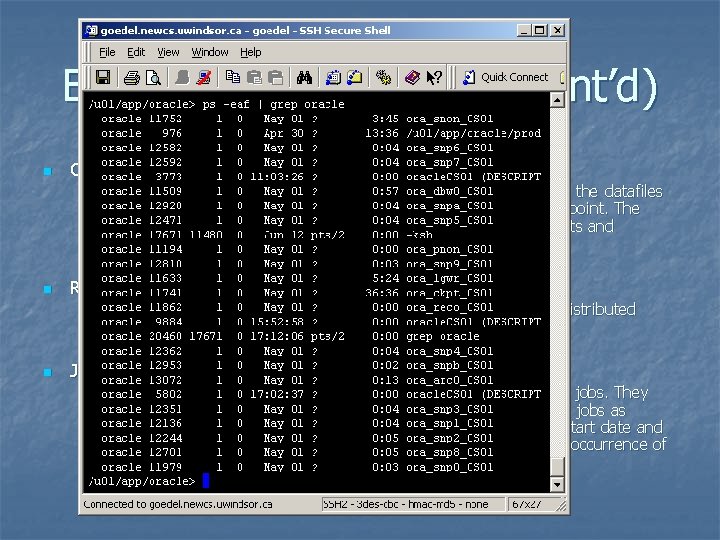This screenshot has width=720, height=540.
Task: Click PID 11753 in the process list
Action: pyautogui.click(x=165, y=119)
